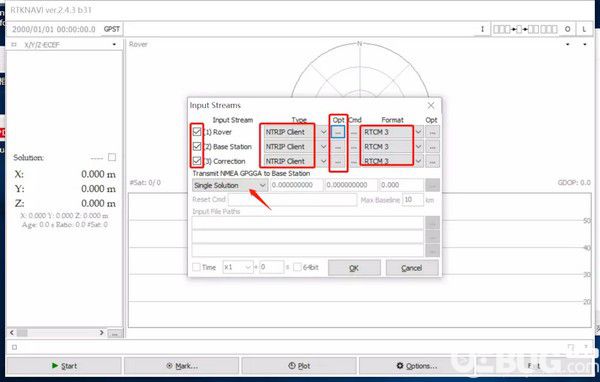Open the x1 time speed dropdown
Screen dimensions: 600x382
238,267
